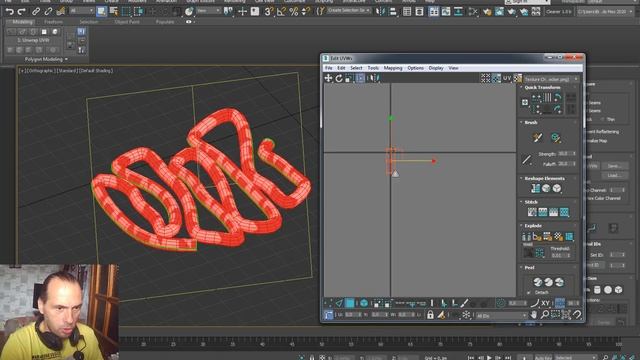Toggle ribbon visibility eye icon
This screenshot has width=640, height=360.
189,22
